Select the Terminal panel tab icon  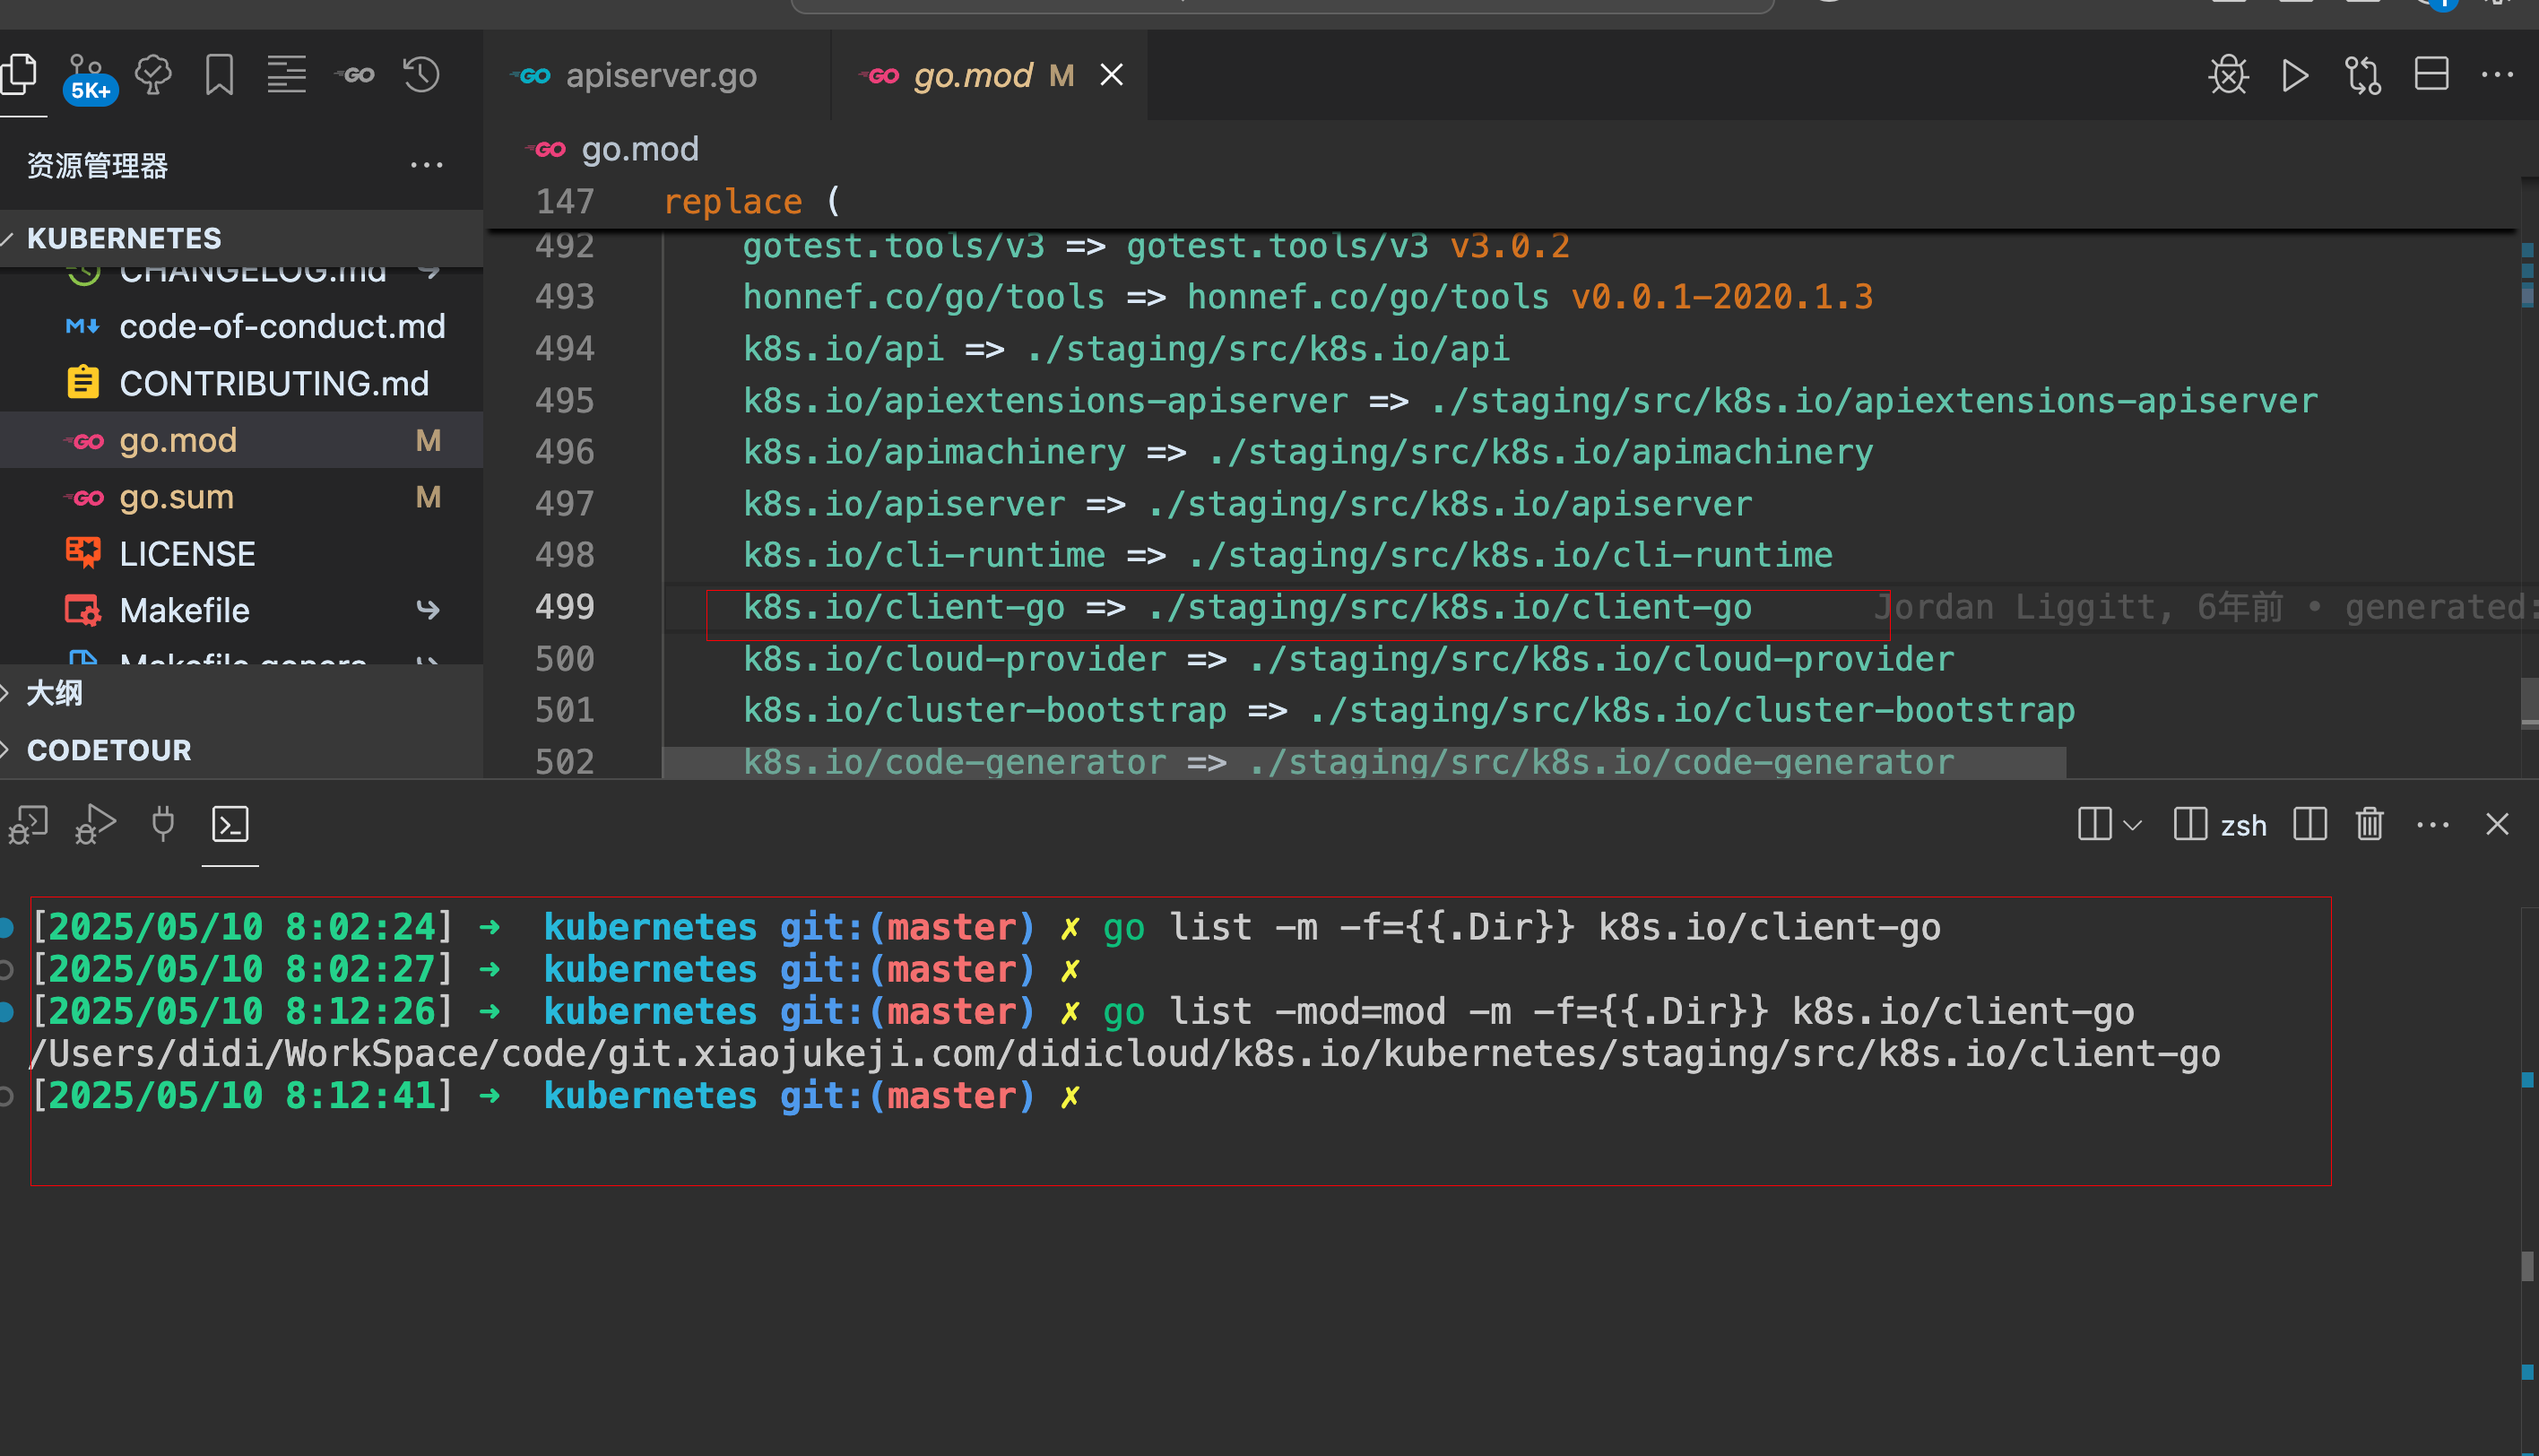click(230, 825)
